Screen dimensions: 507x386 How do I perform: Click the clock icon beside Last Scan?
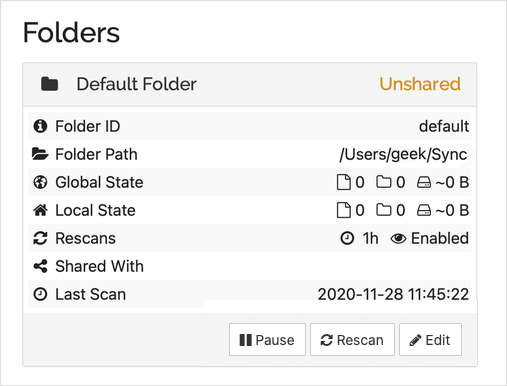[x=40, y=294]
